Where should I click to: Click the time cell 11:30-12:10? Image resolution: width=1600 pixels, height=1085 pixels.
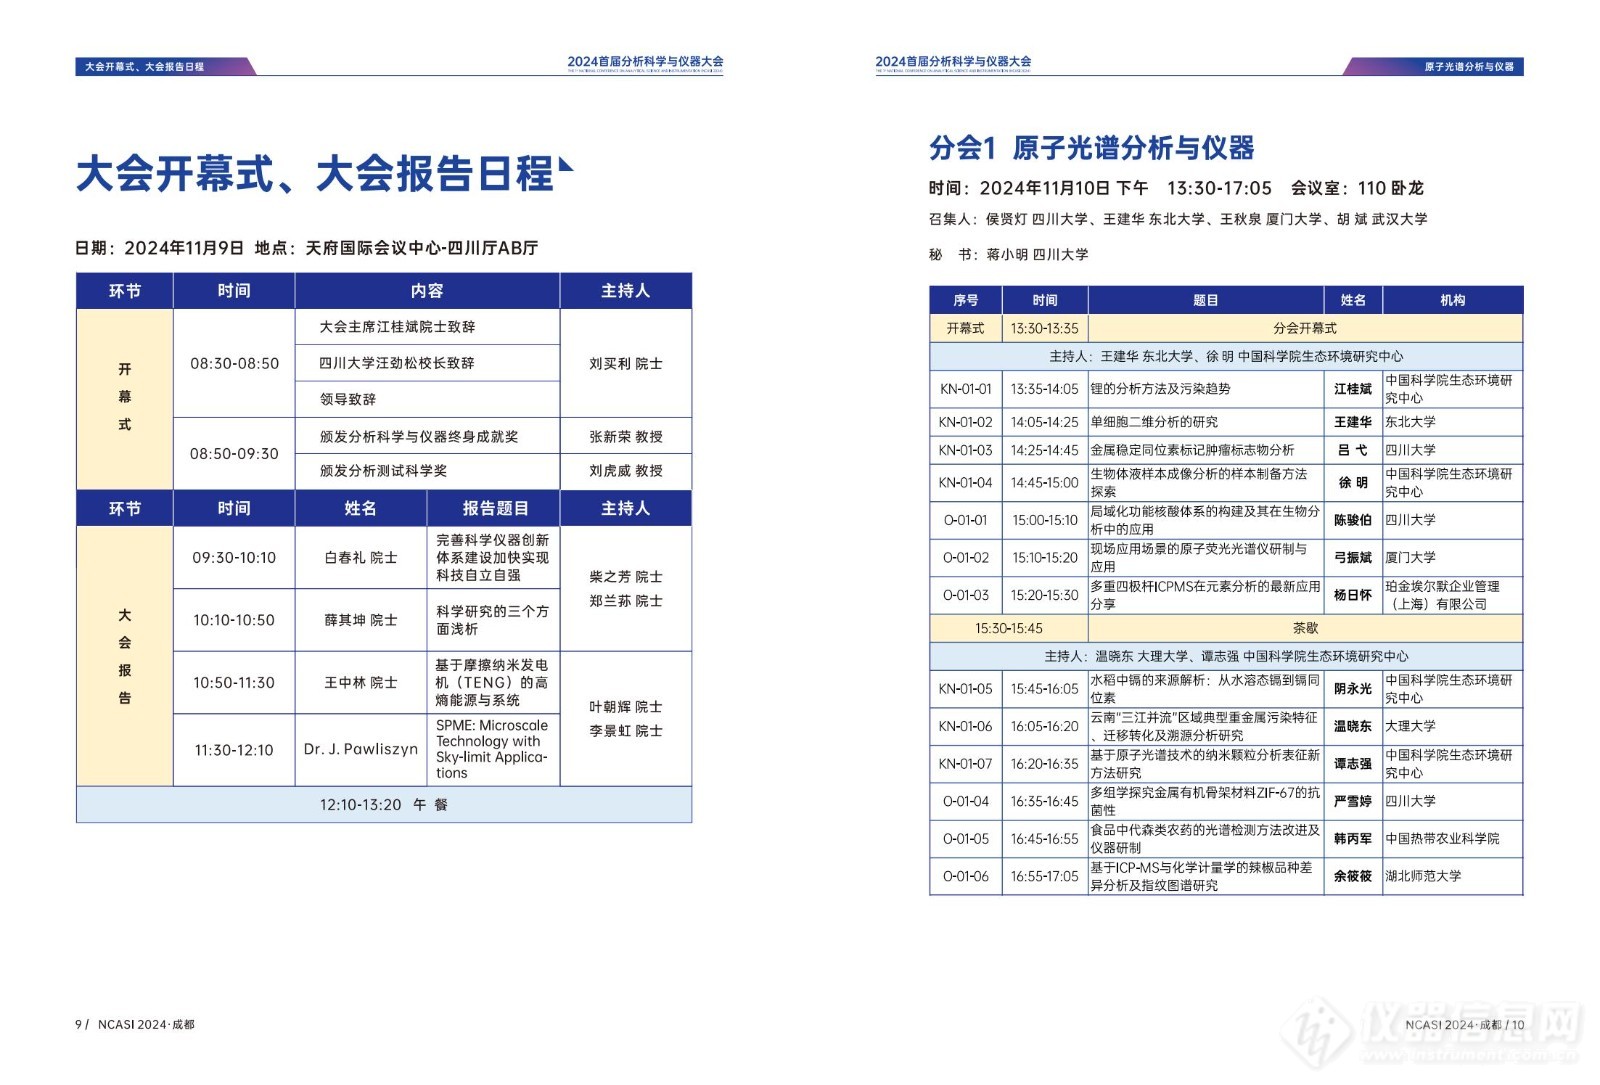(x=235, y=749)
